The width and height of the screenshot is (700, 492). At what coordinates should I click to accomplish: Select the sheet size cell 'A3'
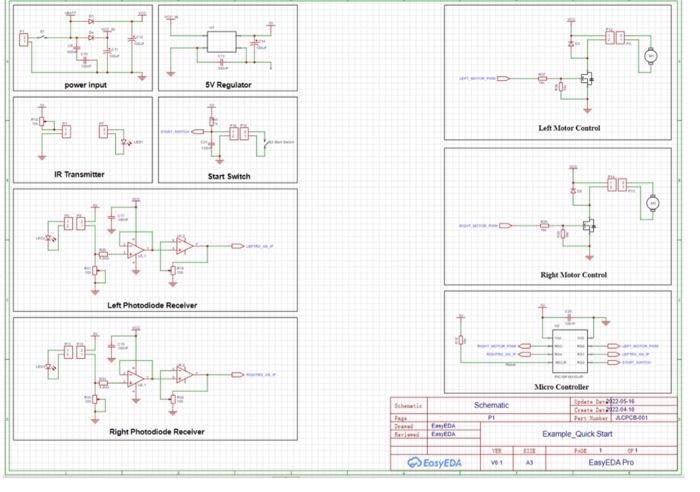[x=529, y=463]
